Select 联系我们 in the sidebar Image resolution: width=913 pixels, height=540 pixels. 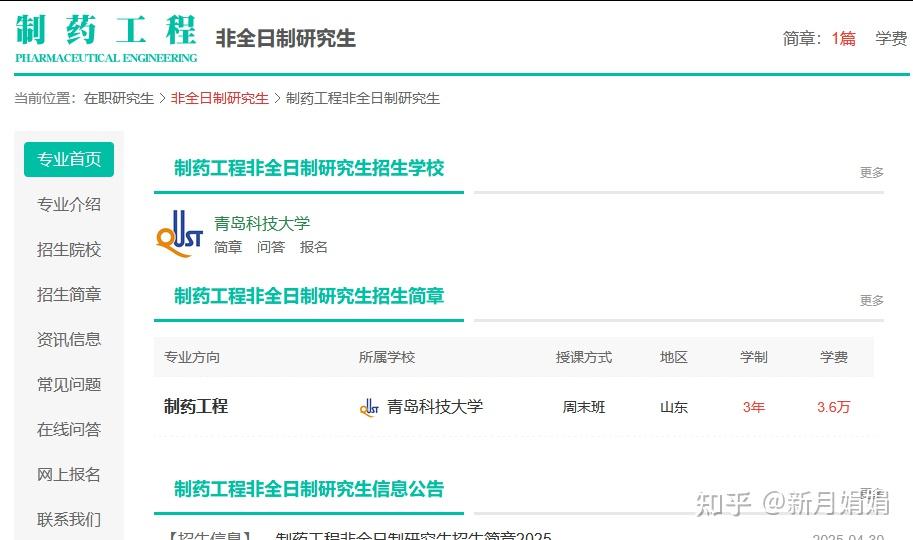click(69, 519)
